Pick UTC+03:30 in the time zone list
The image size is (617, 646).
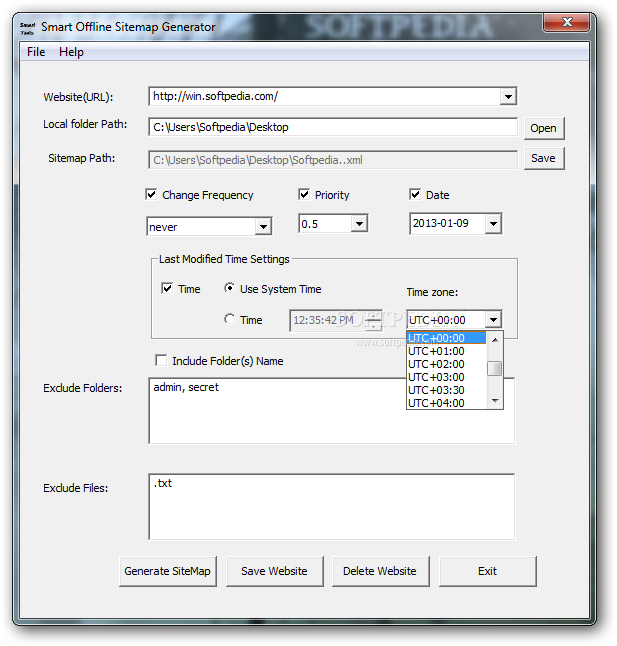click(x=446, y=390)
